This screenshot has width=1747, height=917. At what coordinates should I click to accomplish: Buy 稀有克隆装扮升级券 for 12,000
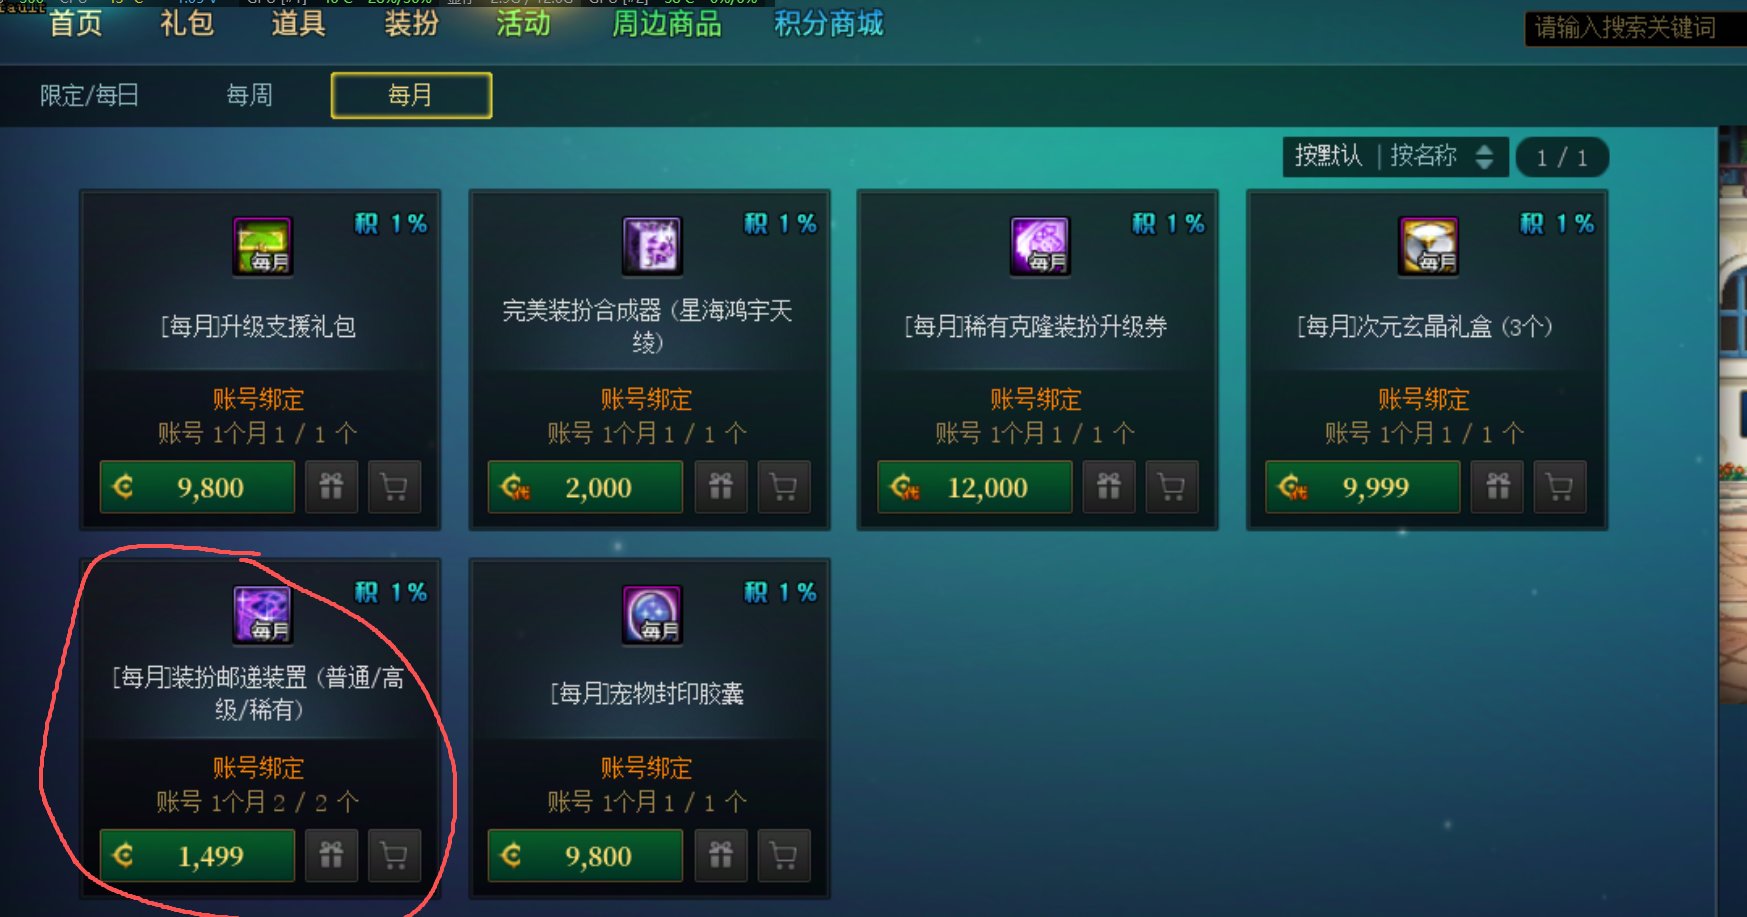pyautogui.click(x=975, y=487)
